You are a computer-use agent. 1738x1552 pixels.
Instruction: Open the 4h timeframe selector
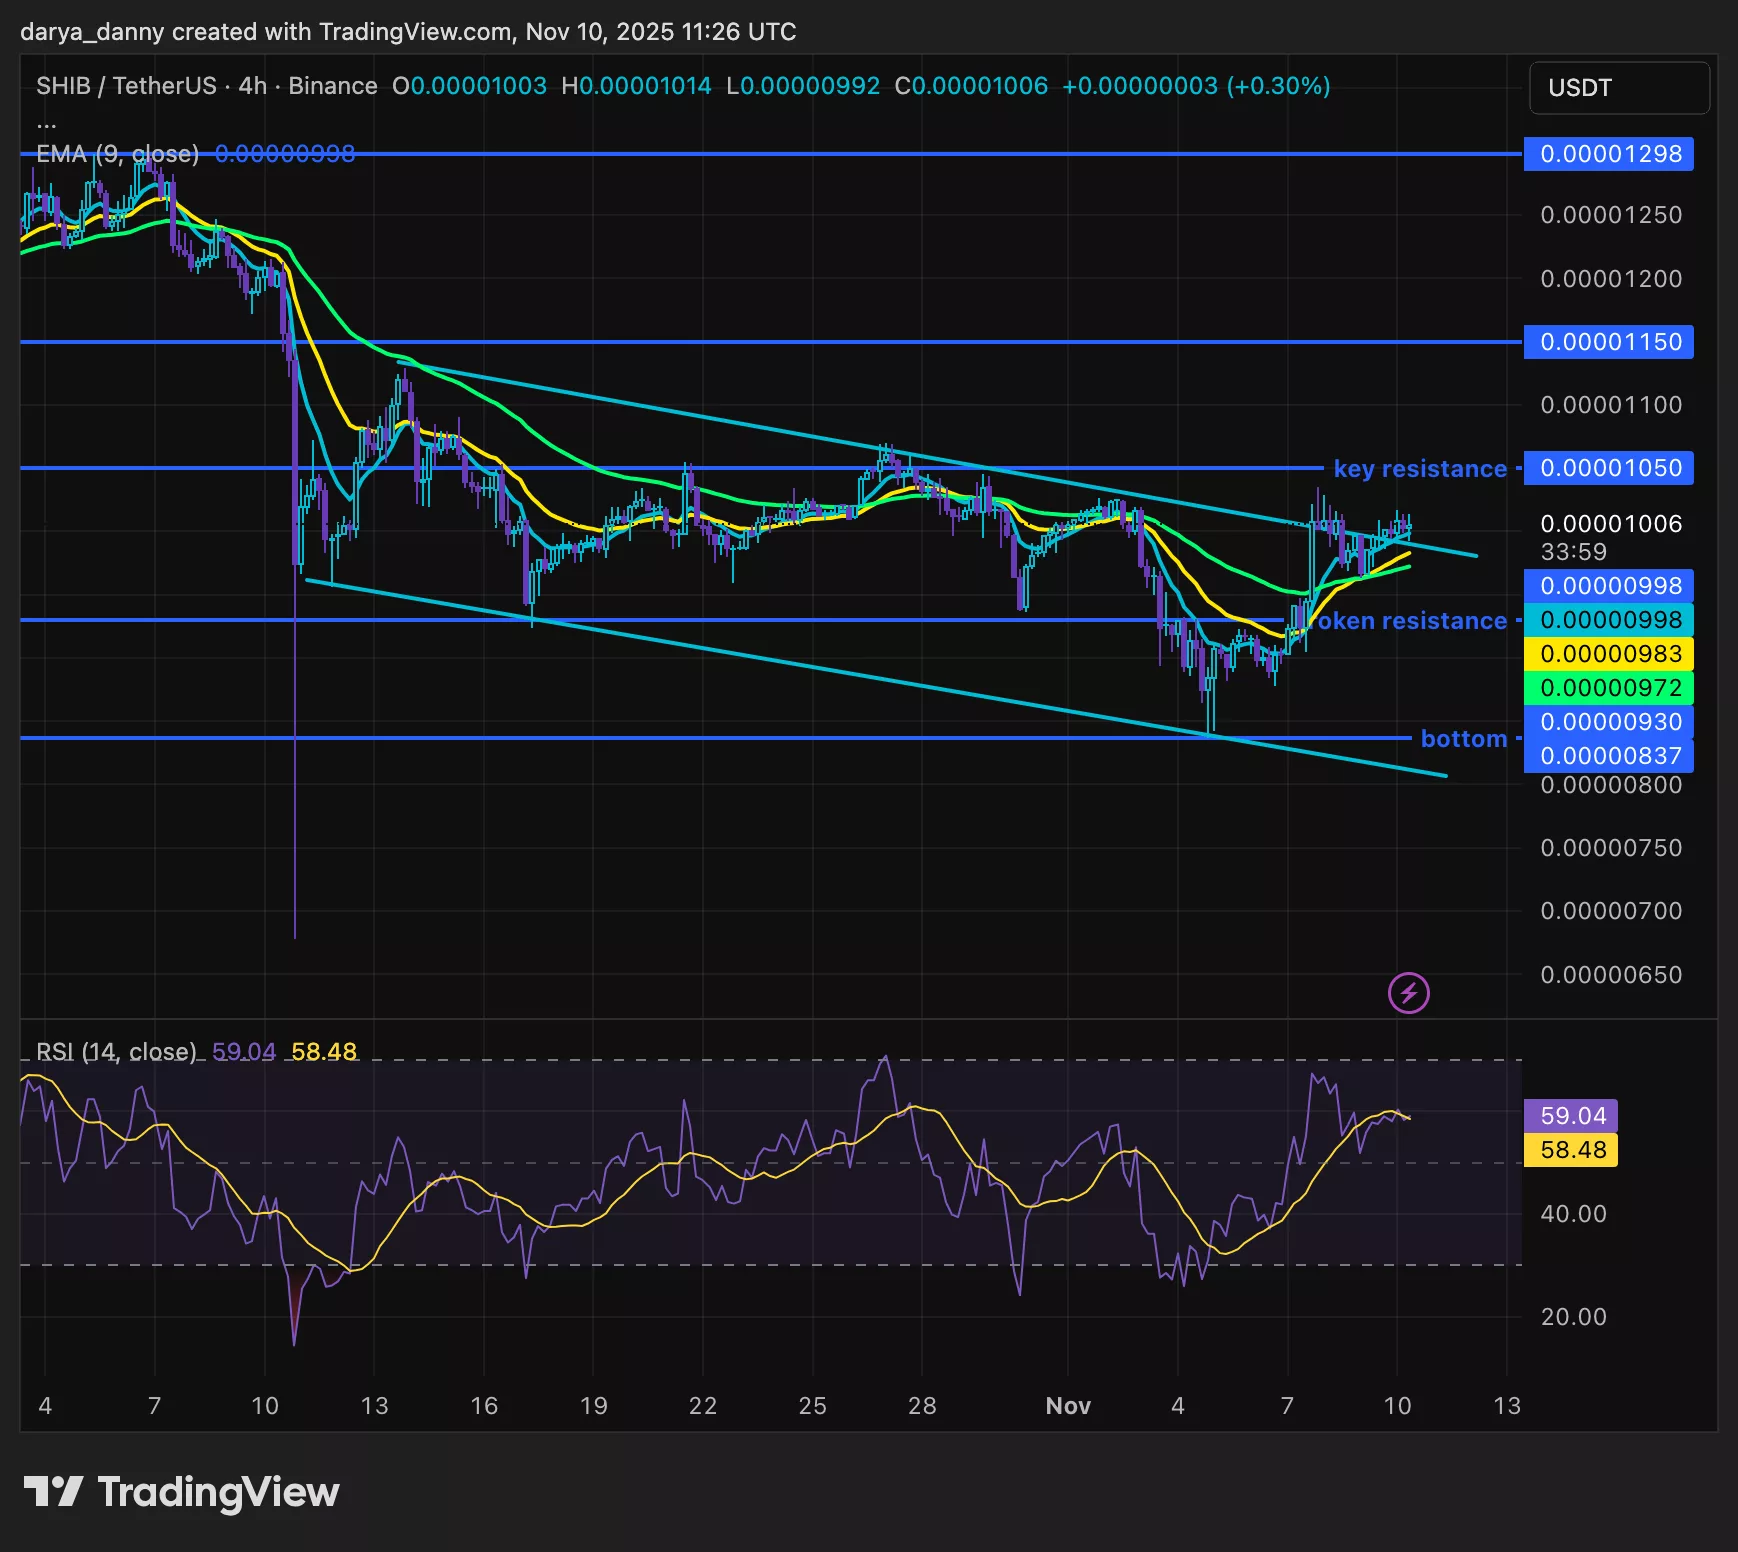[x=252, y=85]
